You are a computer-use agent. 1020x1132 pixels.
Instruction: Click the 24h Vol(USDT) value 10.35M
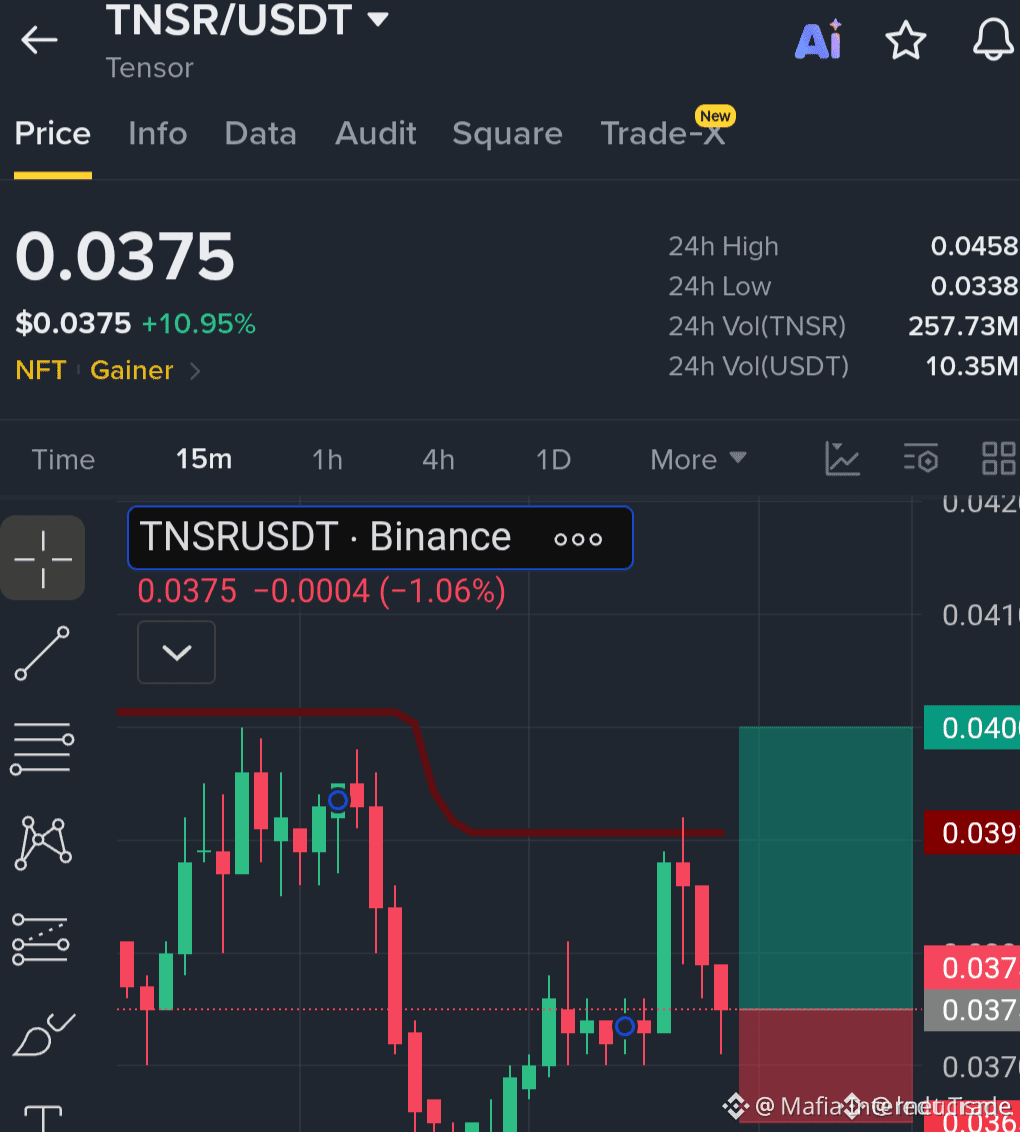[972, 366]
